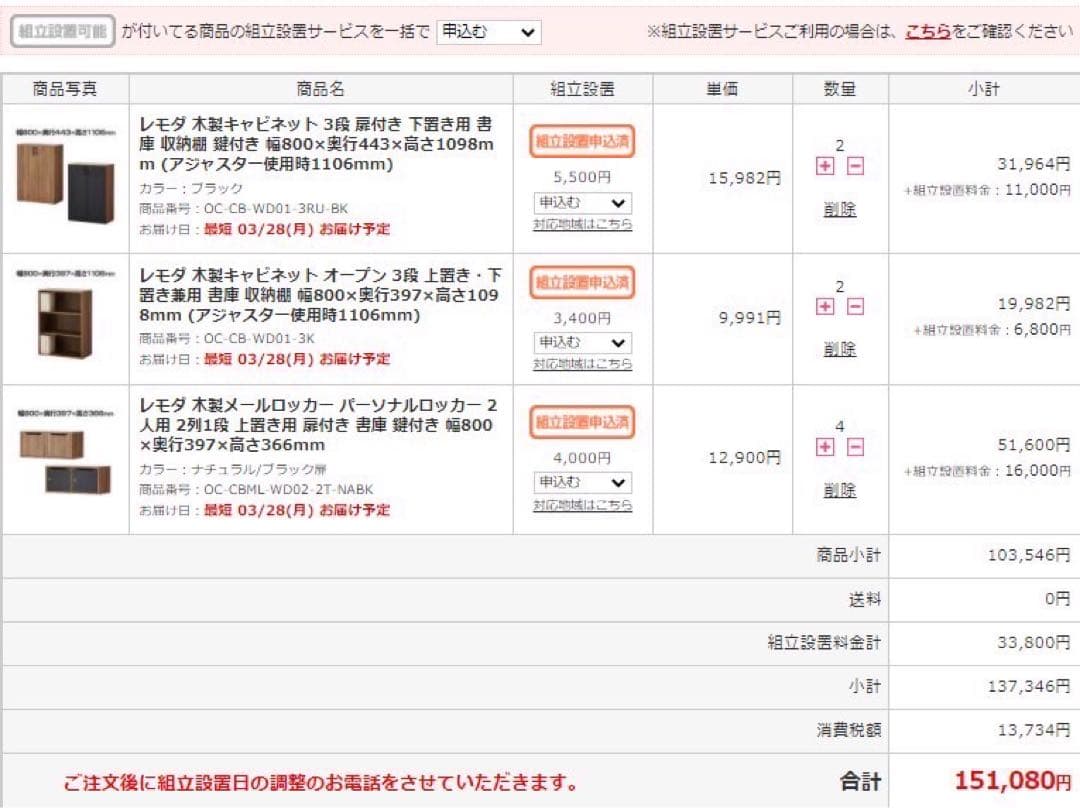1080x808 pixels.
Task: Click the こちら link in the top notice
Action: pos(930,30)
